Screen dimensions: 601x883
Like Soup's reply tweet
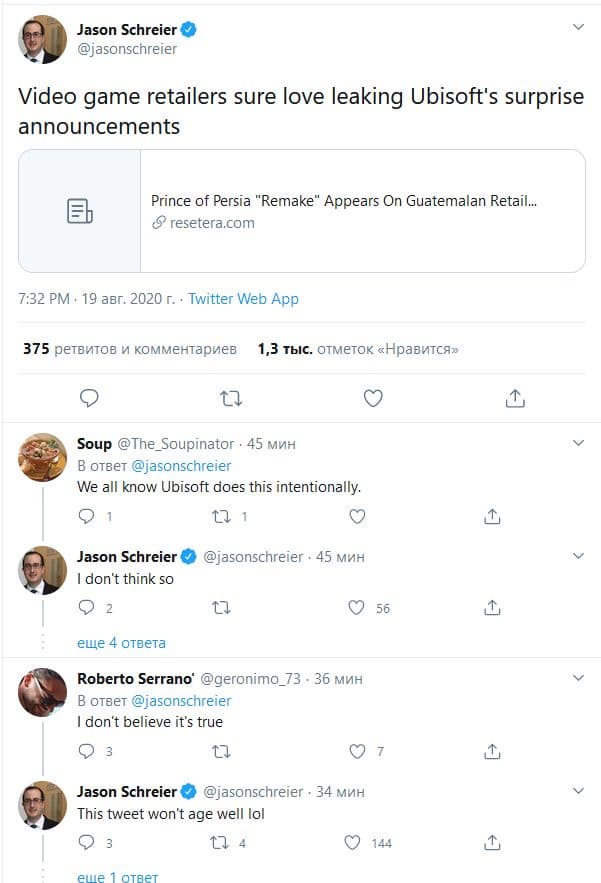[357, 517]
